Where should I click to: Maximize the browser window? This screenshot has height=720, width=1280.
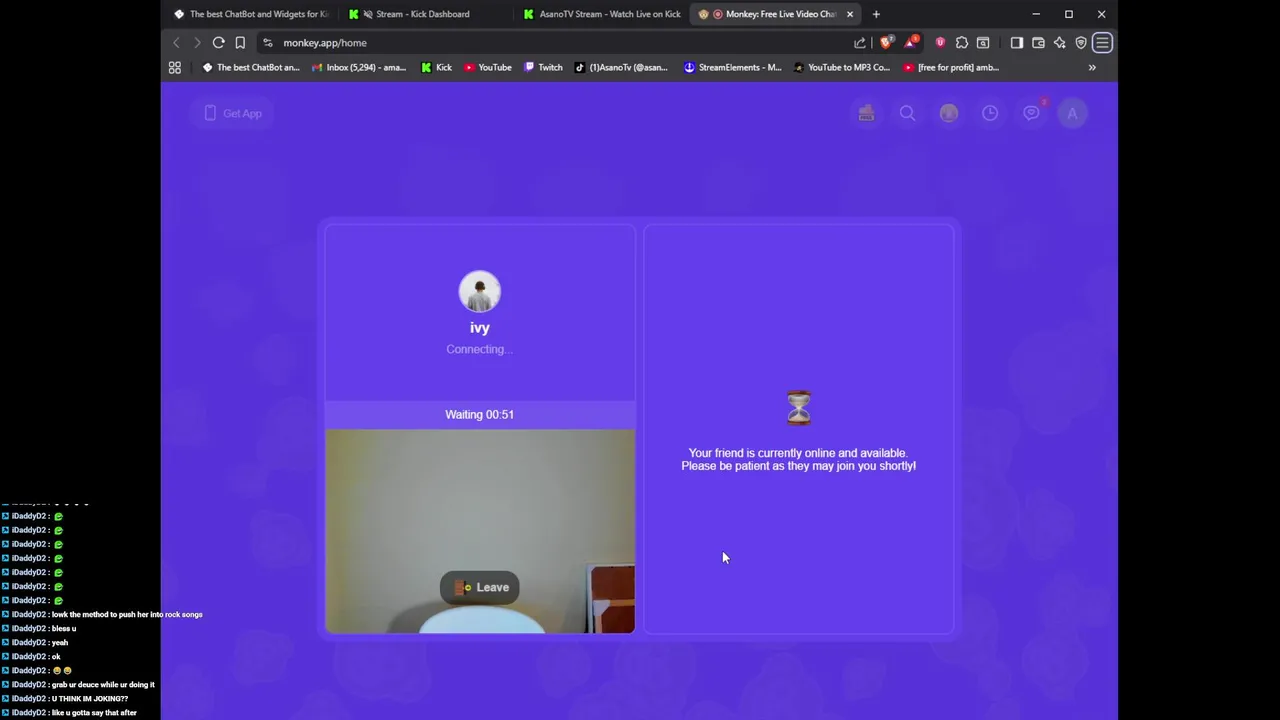click(1069, 14)
